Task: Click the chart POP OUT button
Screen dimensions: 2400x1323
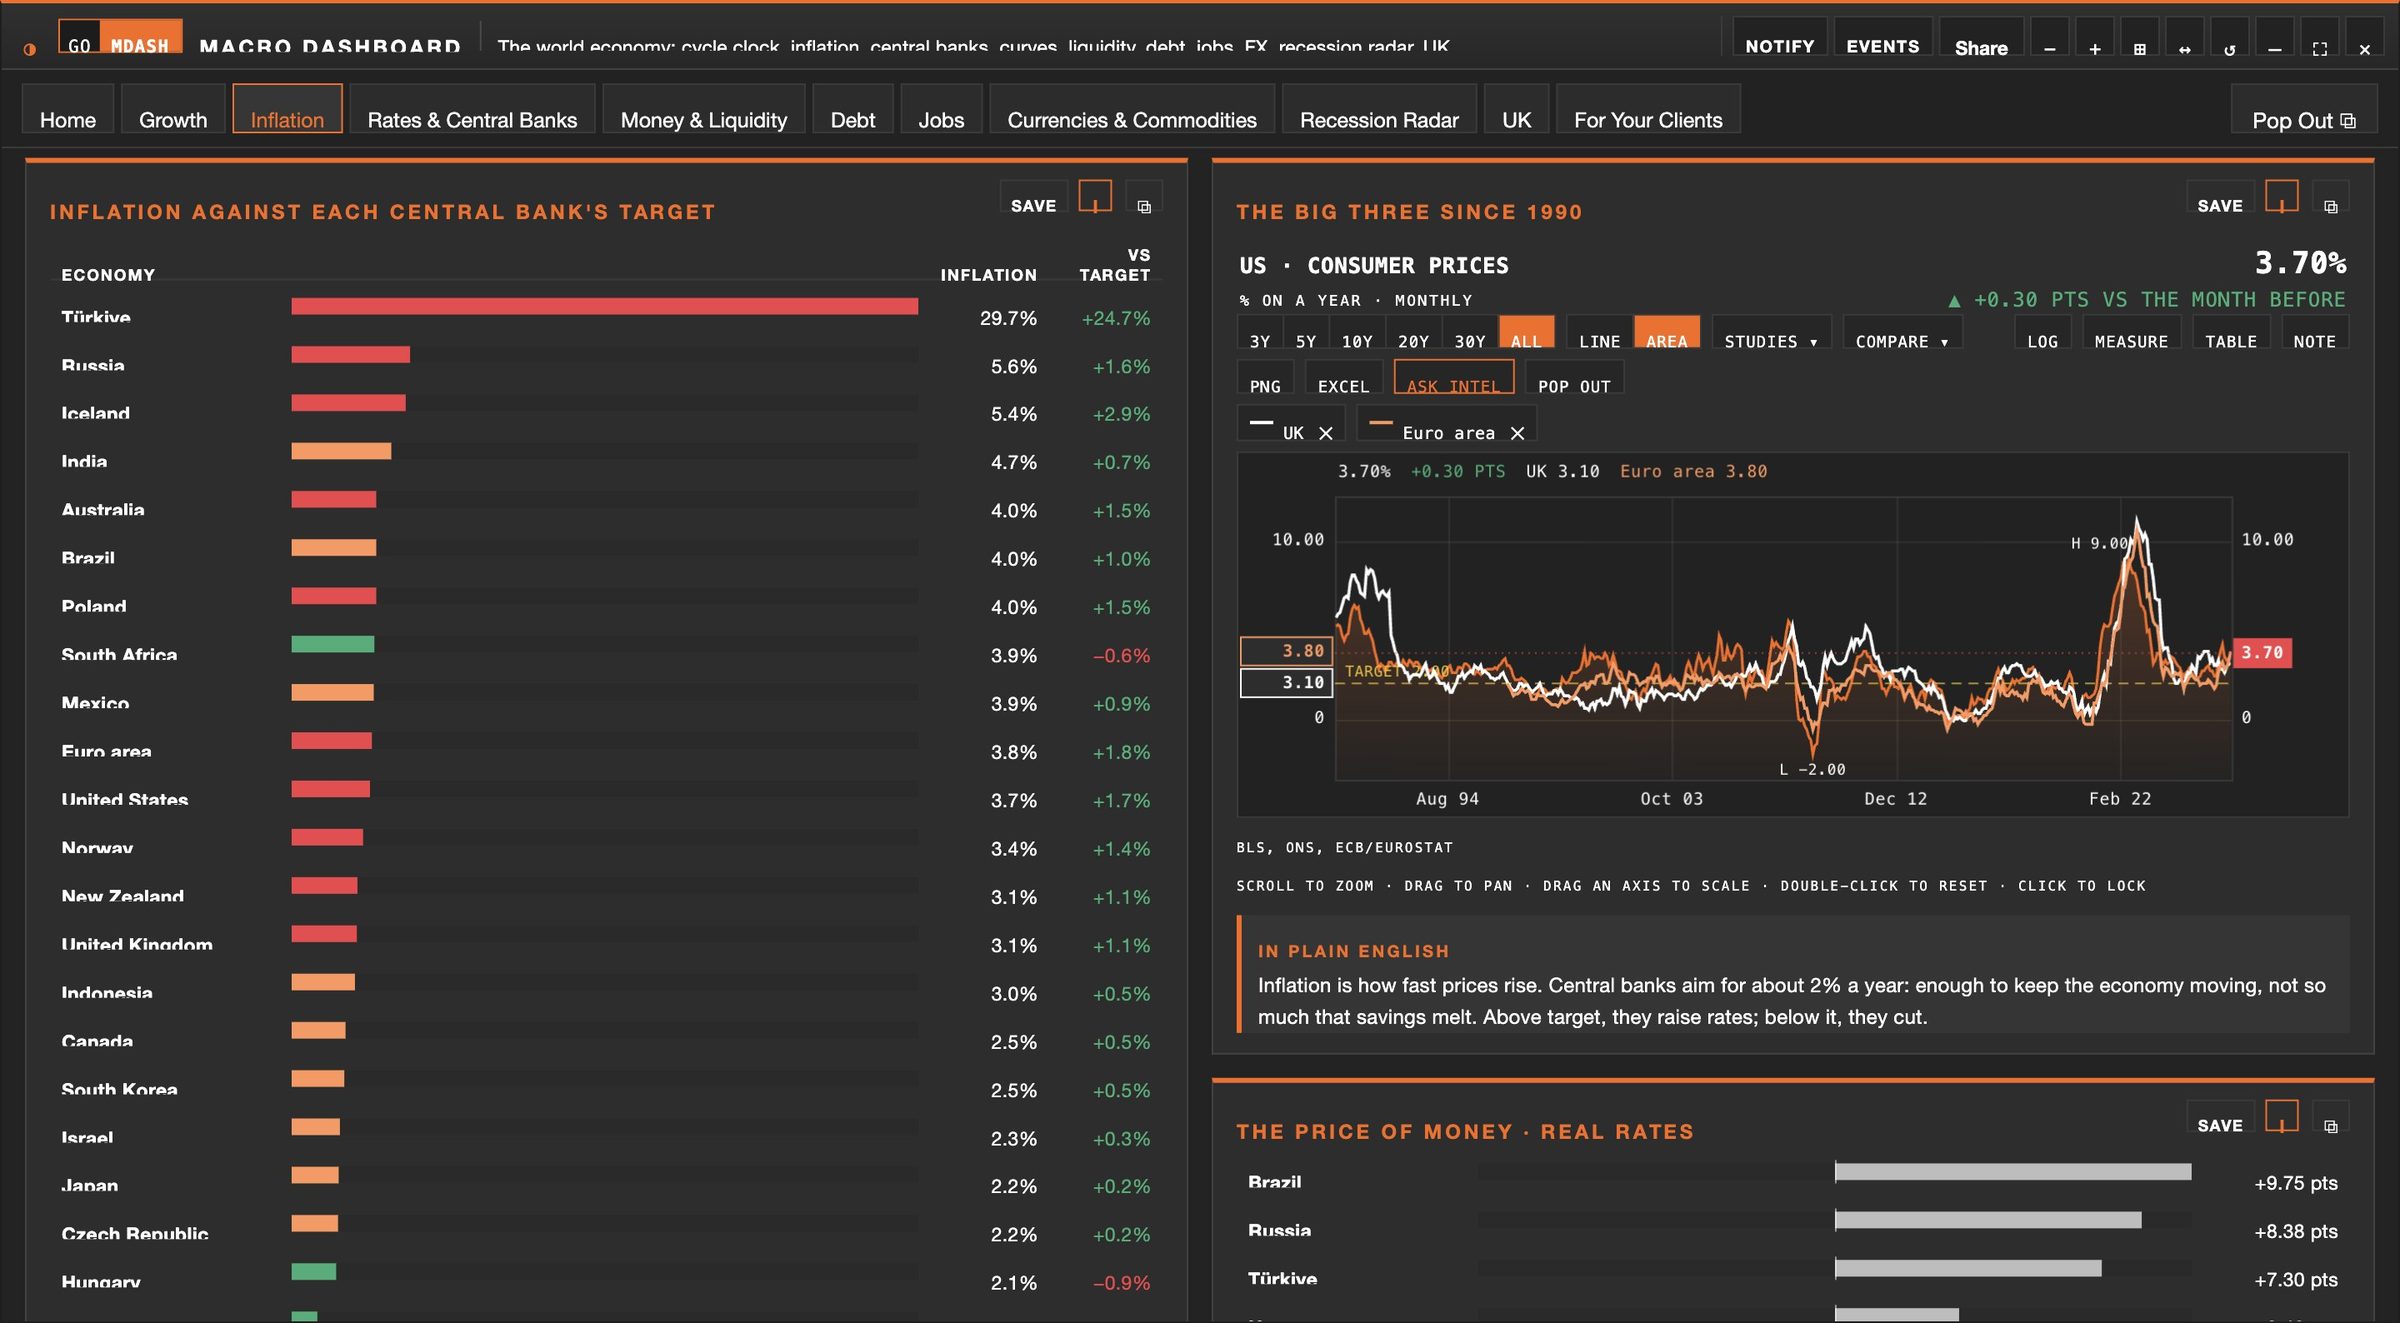Action: point(1574,377)
